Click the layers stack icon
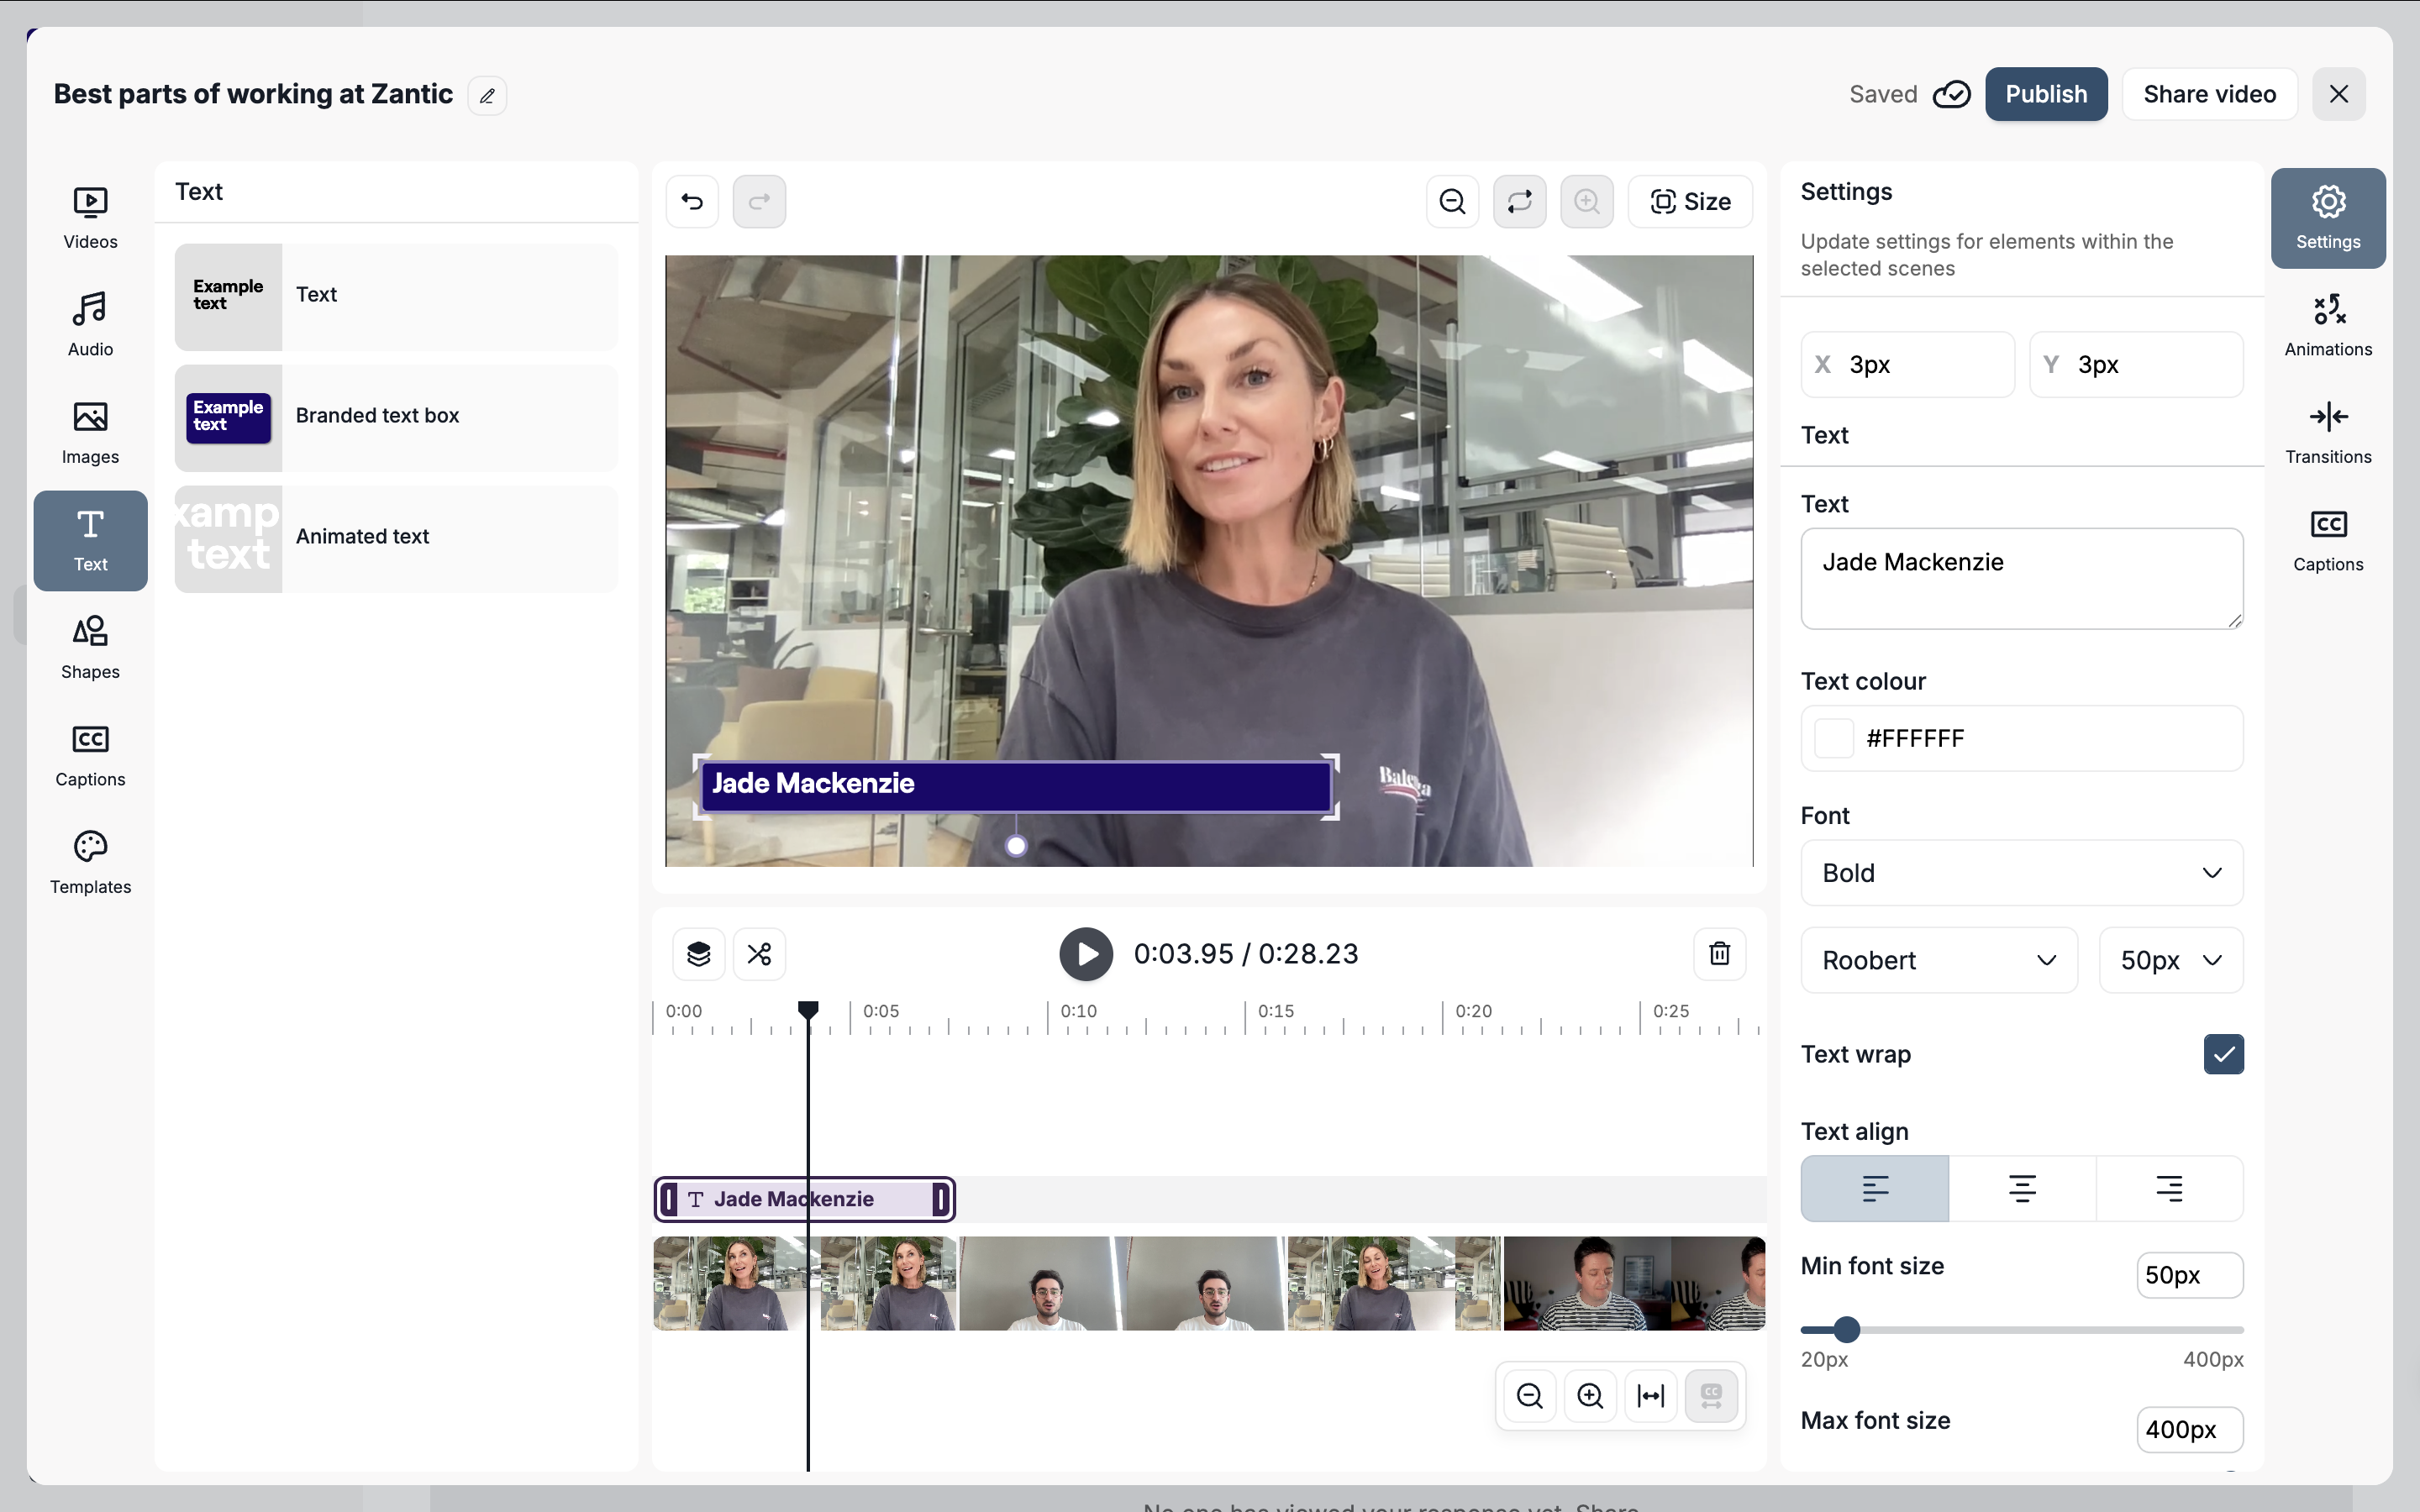This screenshot has width=2420, height=1512. [699, 954]
